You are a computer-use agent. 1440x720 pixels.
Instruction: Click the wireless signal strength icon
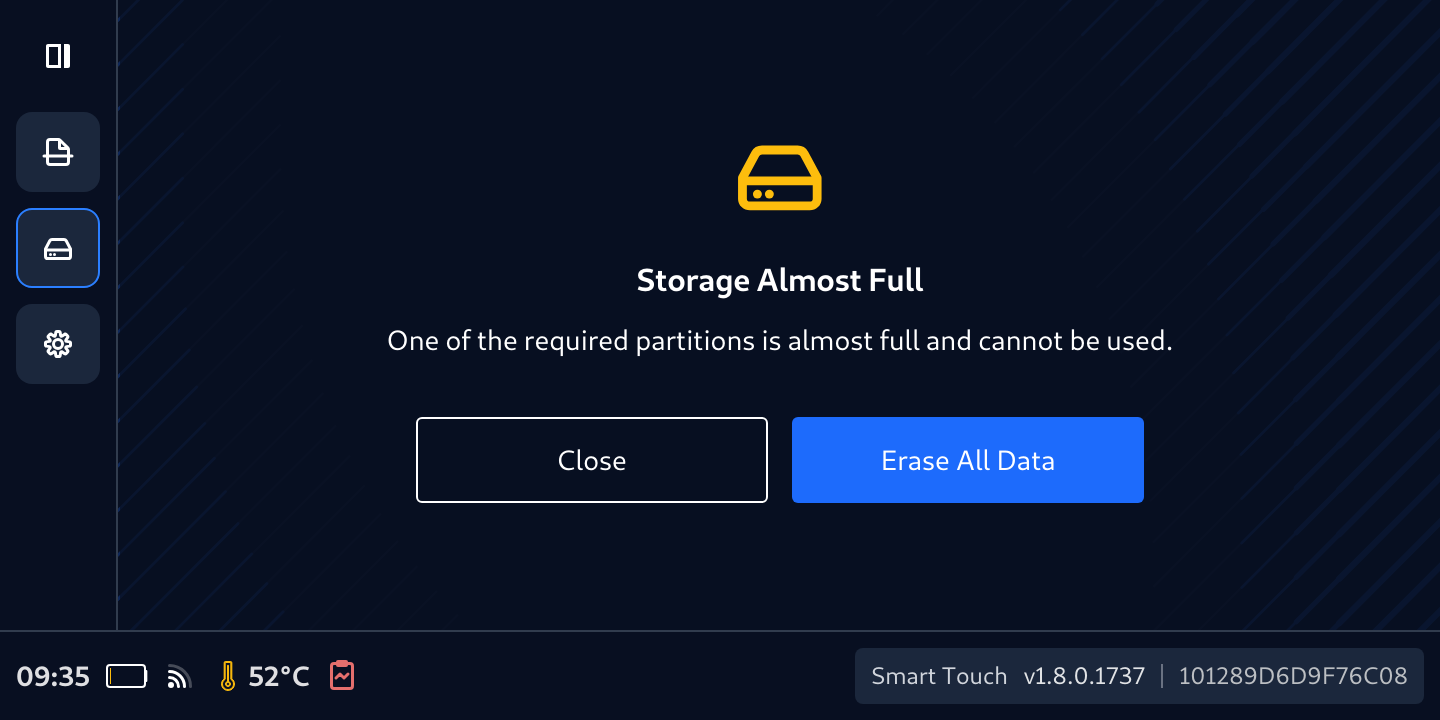(x=179, y=677)
